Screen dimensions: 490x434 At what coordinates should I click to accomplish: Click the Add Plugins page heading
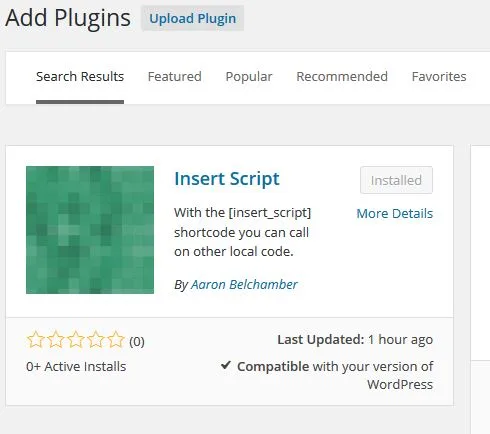68,18
